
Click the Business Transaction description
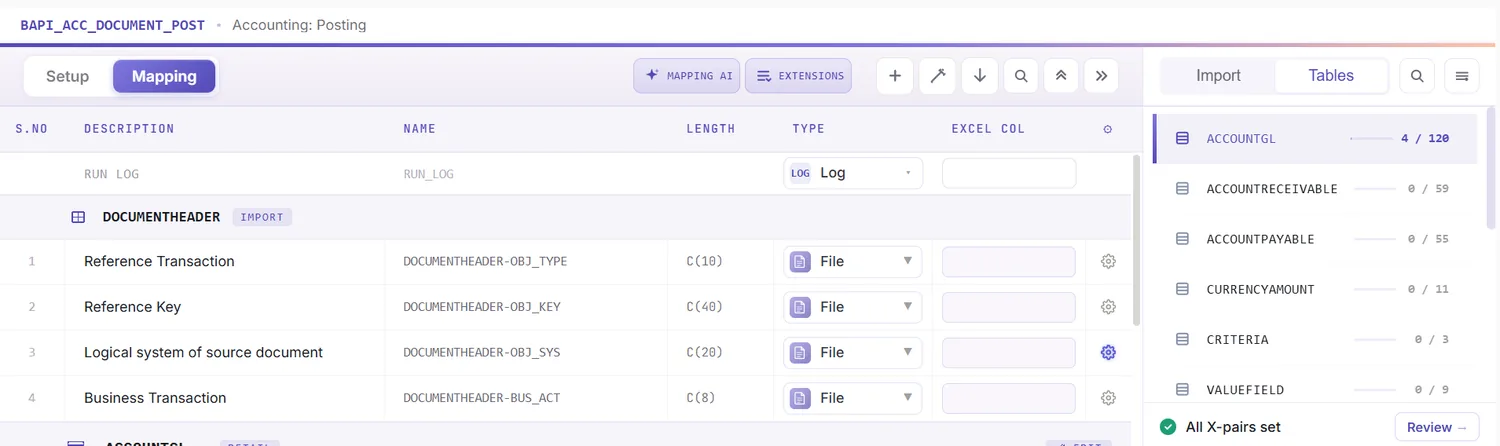click(x=155, y=398)
